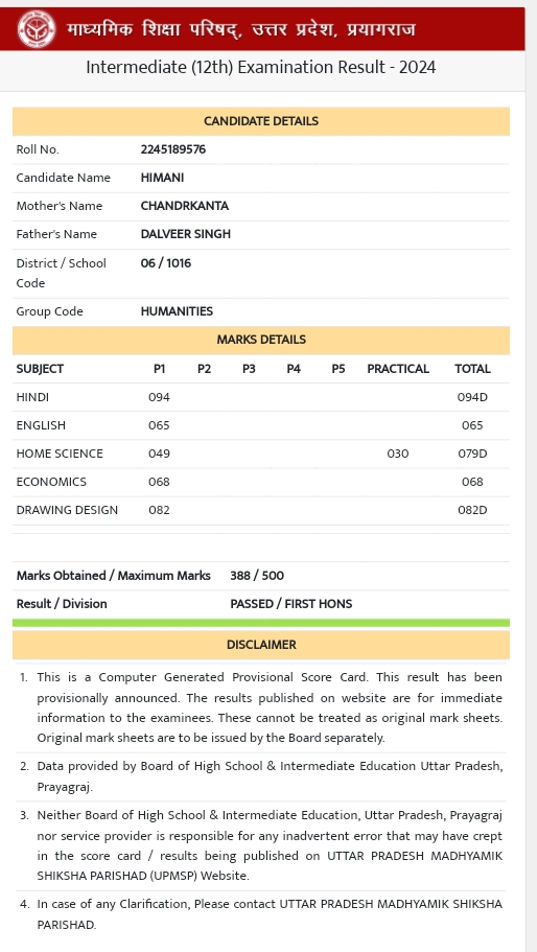Viewport: 537px width, 952px height.
Task: Click Drawing Design total 082D
Action: 473,510
